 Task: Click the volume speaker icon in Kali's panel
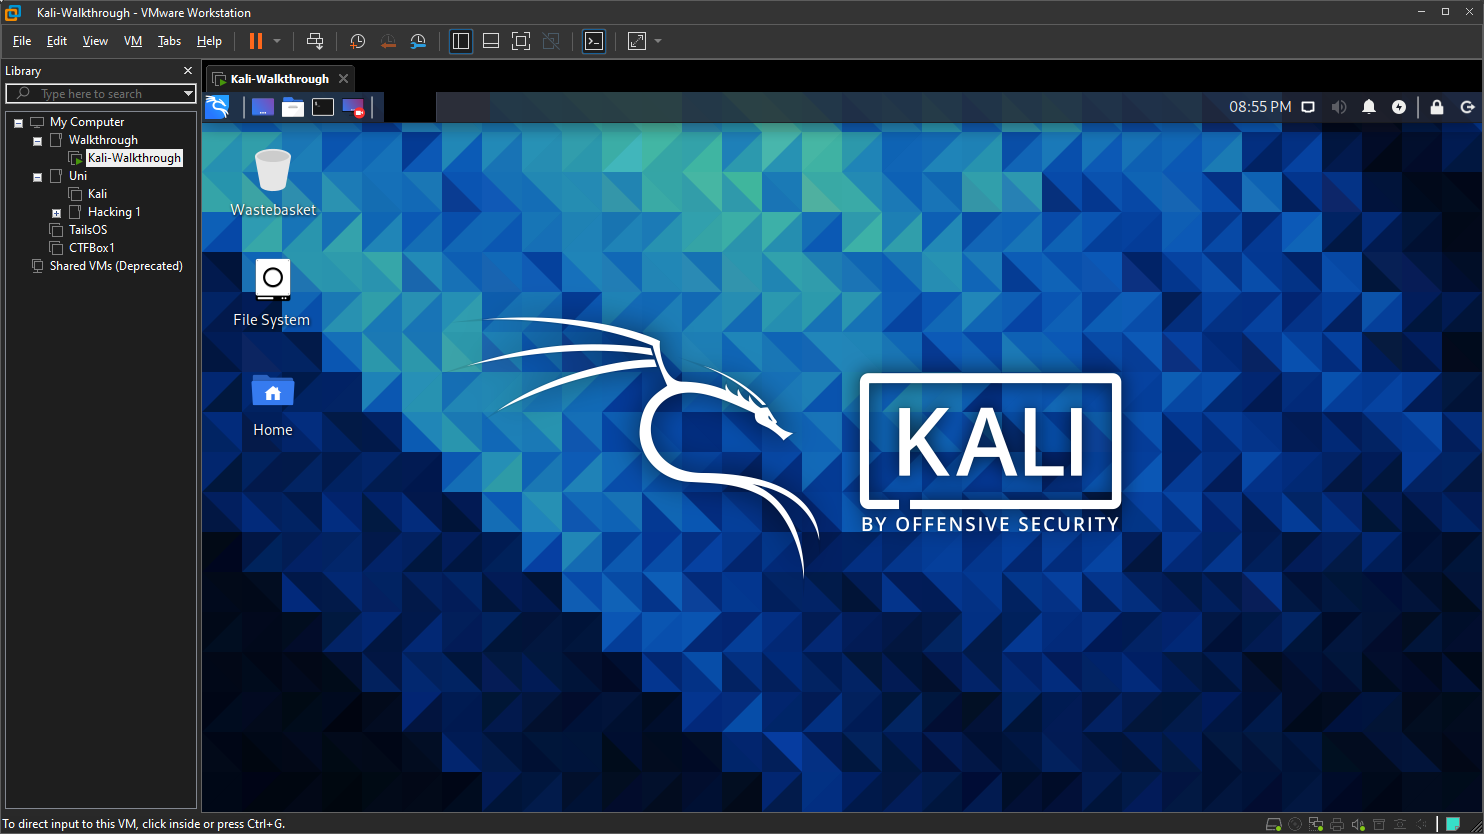click(1339, 107)
